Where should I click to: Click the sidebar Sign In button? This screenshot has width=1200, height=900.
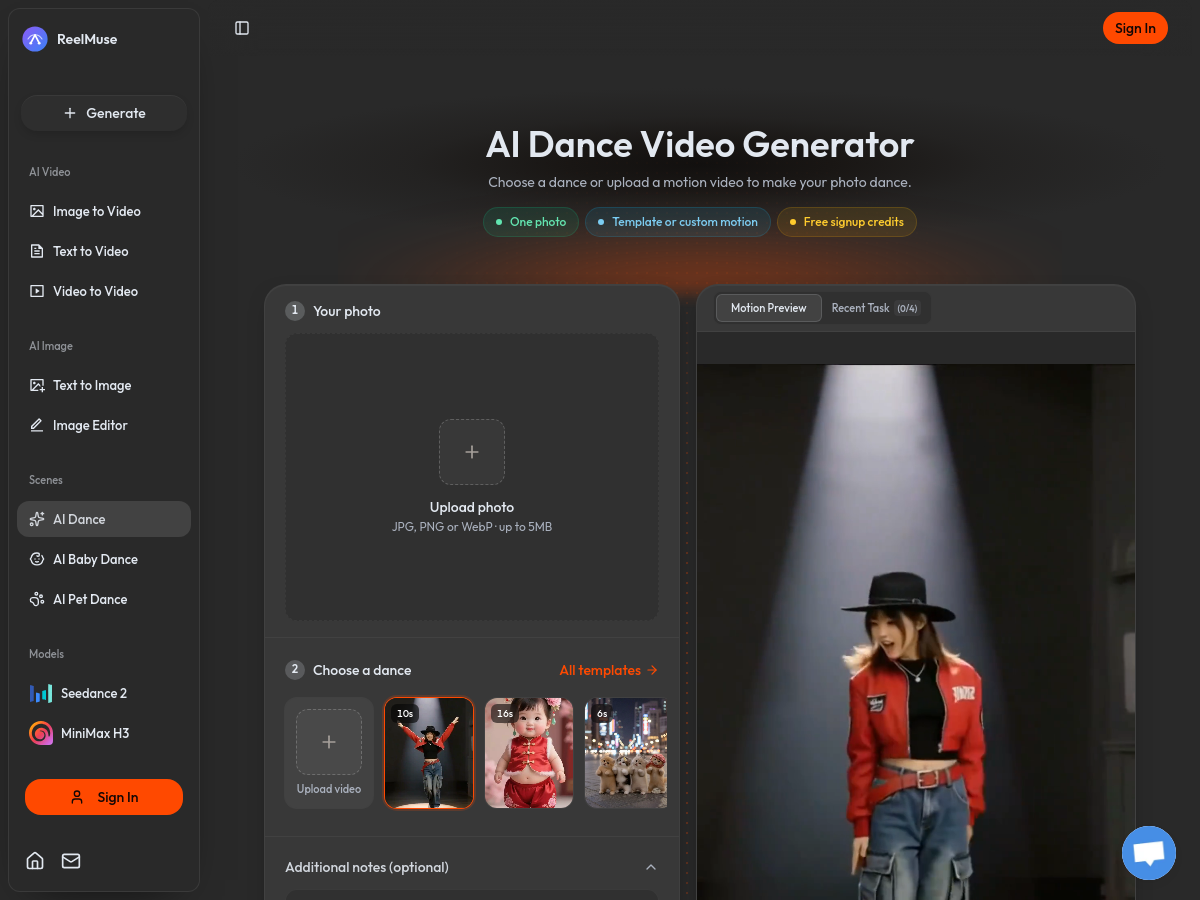pyautogui.click(x=104, y=797)
